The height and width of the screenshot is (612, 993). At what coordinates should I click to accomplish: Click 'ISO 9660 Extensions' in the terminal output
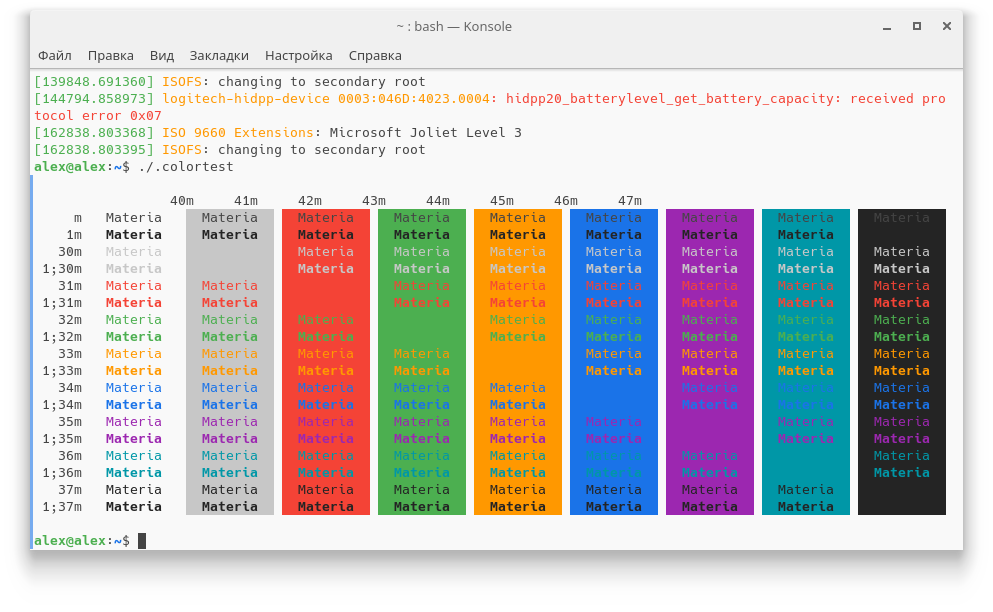pyautogui.click(x=238, y=133)
